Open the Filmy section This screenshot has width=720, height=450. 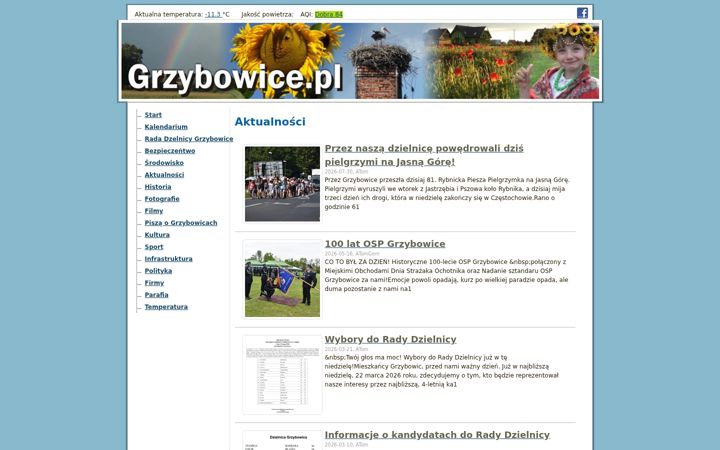[154, 211]
